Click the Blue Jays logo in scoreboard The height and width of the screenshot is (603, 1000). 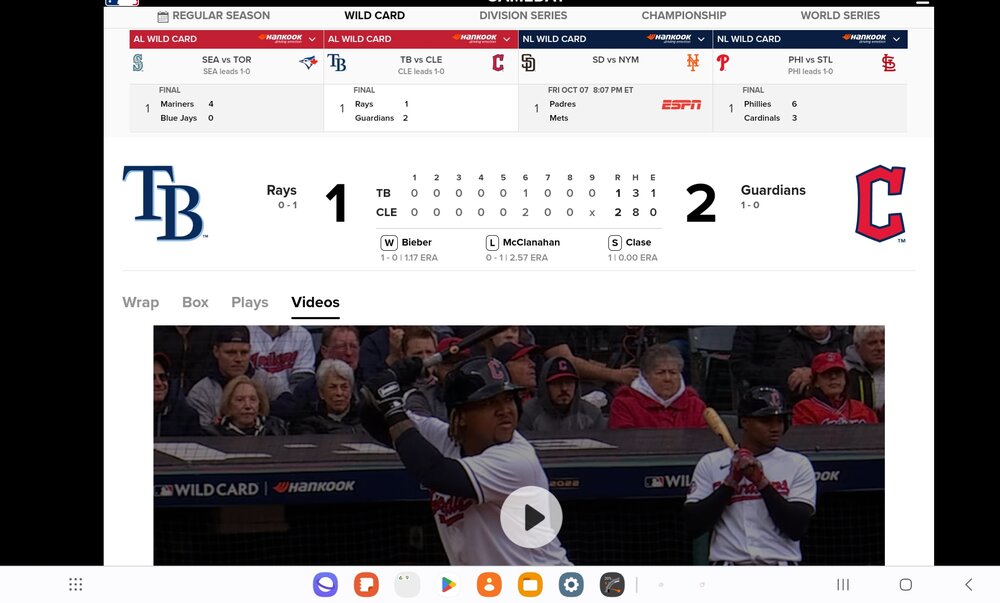point(308,62)
